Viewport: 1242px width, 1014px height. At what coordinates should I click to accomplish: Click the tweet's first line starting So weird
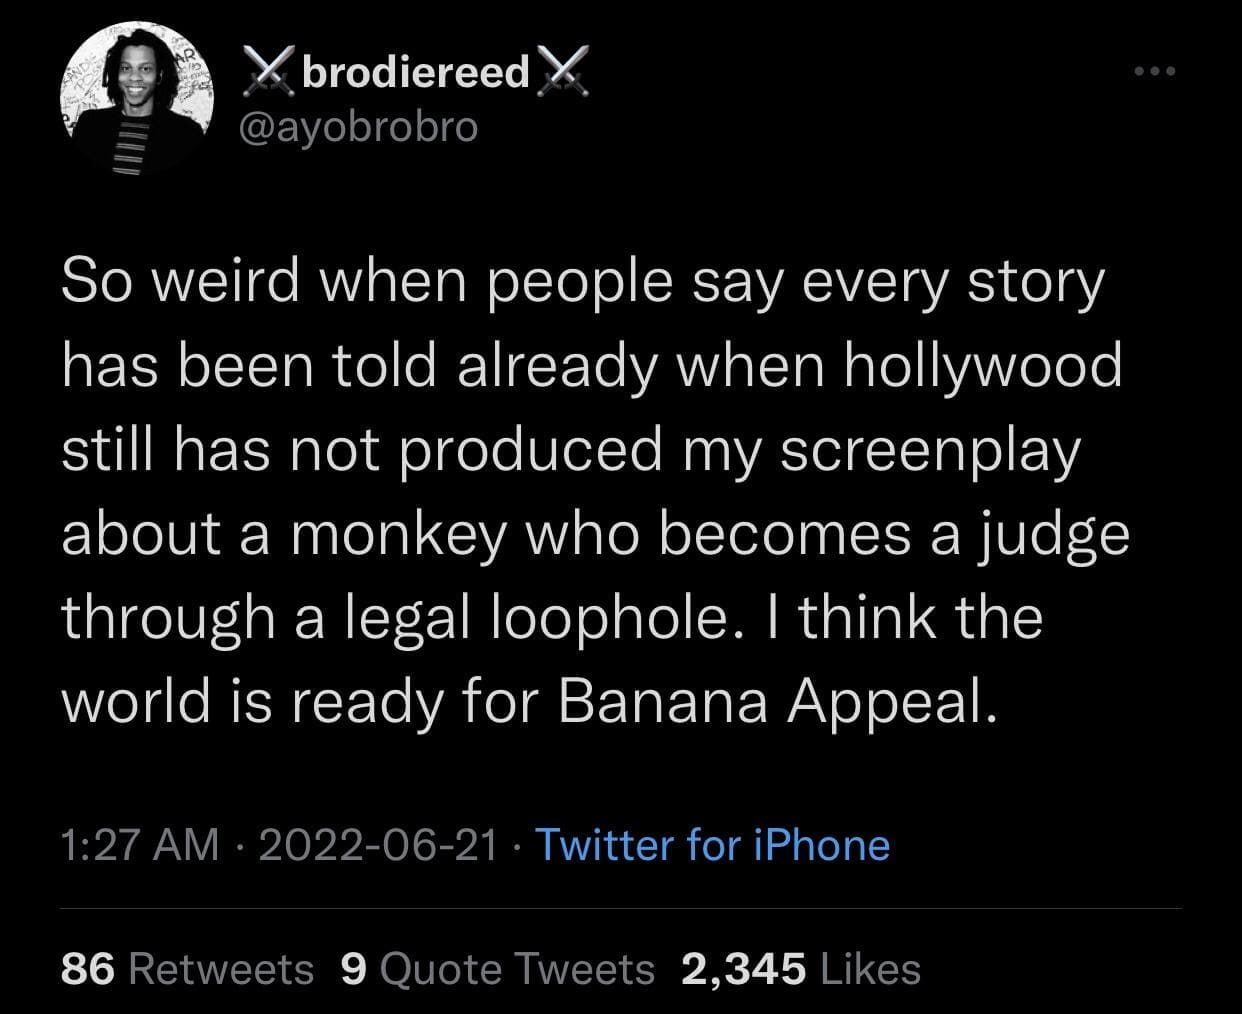(x=582, y=284)
